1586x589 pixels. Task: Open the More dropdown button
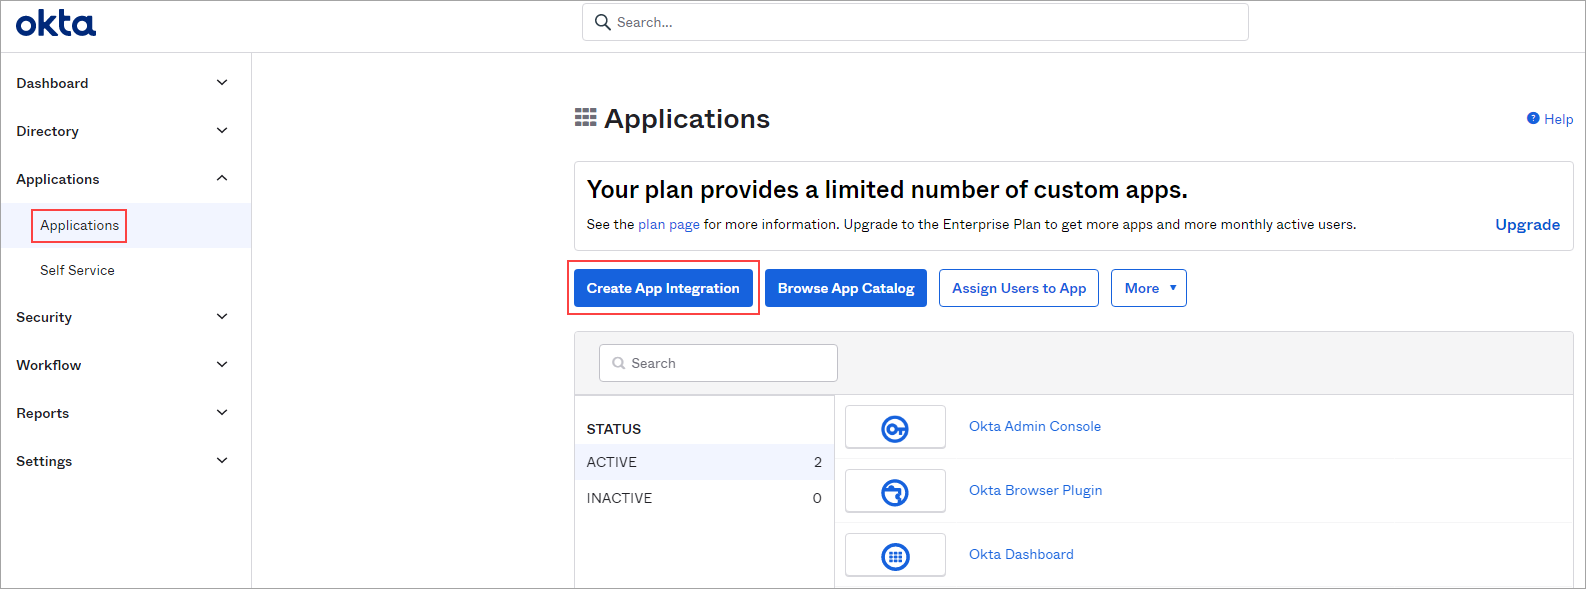(x=1149, y=288)
